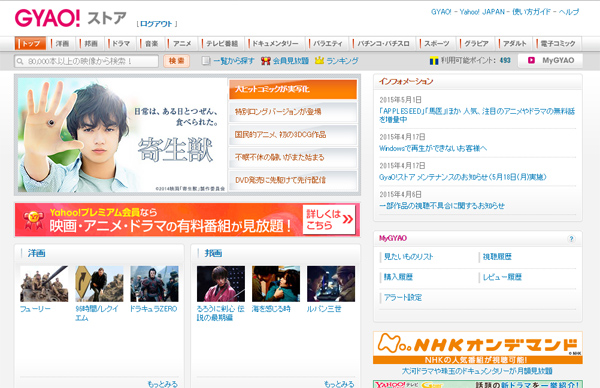Open the ドキュメンタリー tab
The image size is (600, 388).
[x=275, y=44]
